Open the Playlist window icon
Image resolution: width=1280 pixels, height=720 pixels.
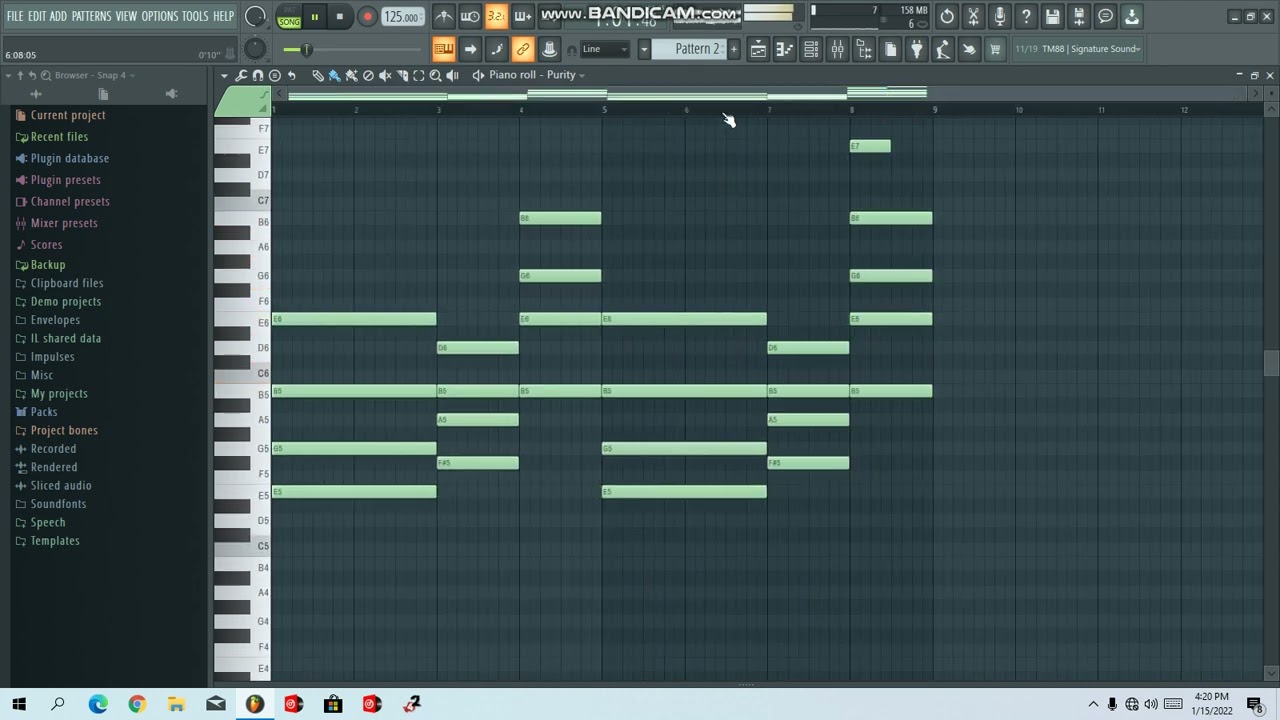coord(758,49)
